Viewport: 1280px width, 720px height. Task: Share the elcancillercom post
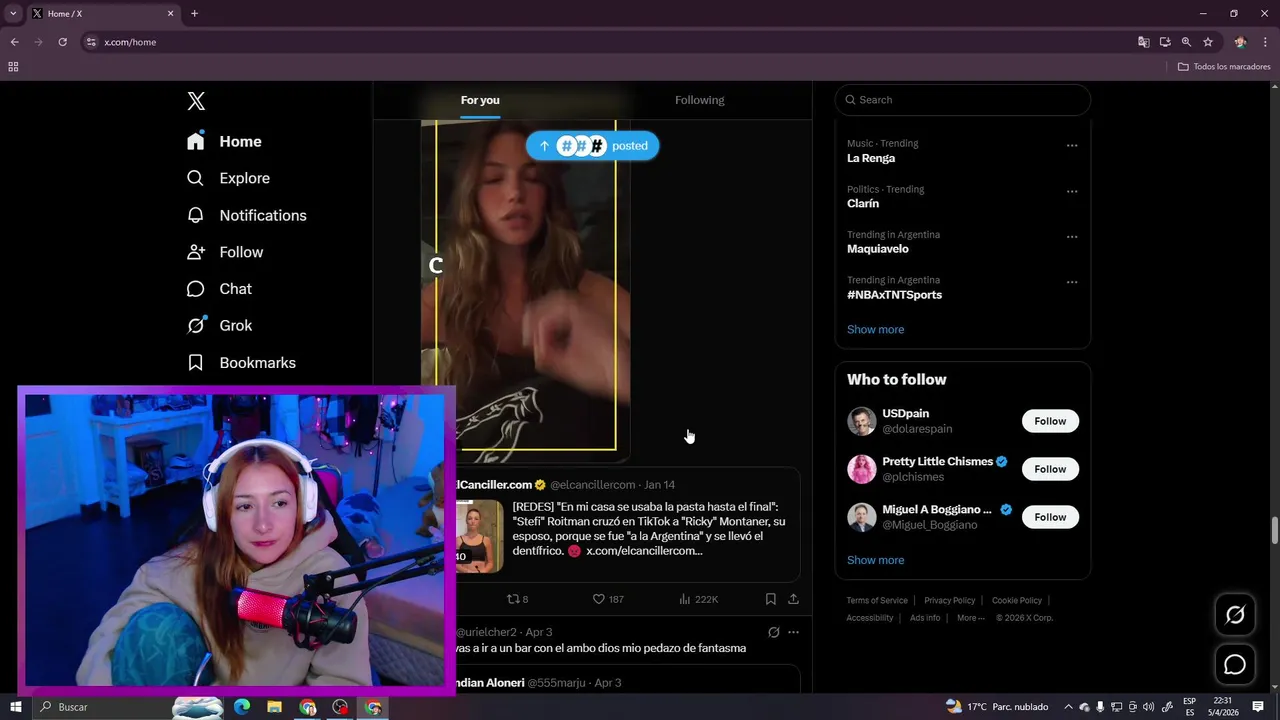[793, 599]
